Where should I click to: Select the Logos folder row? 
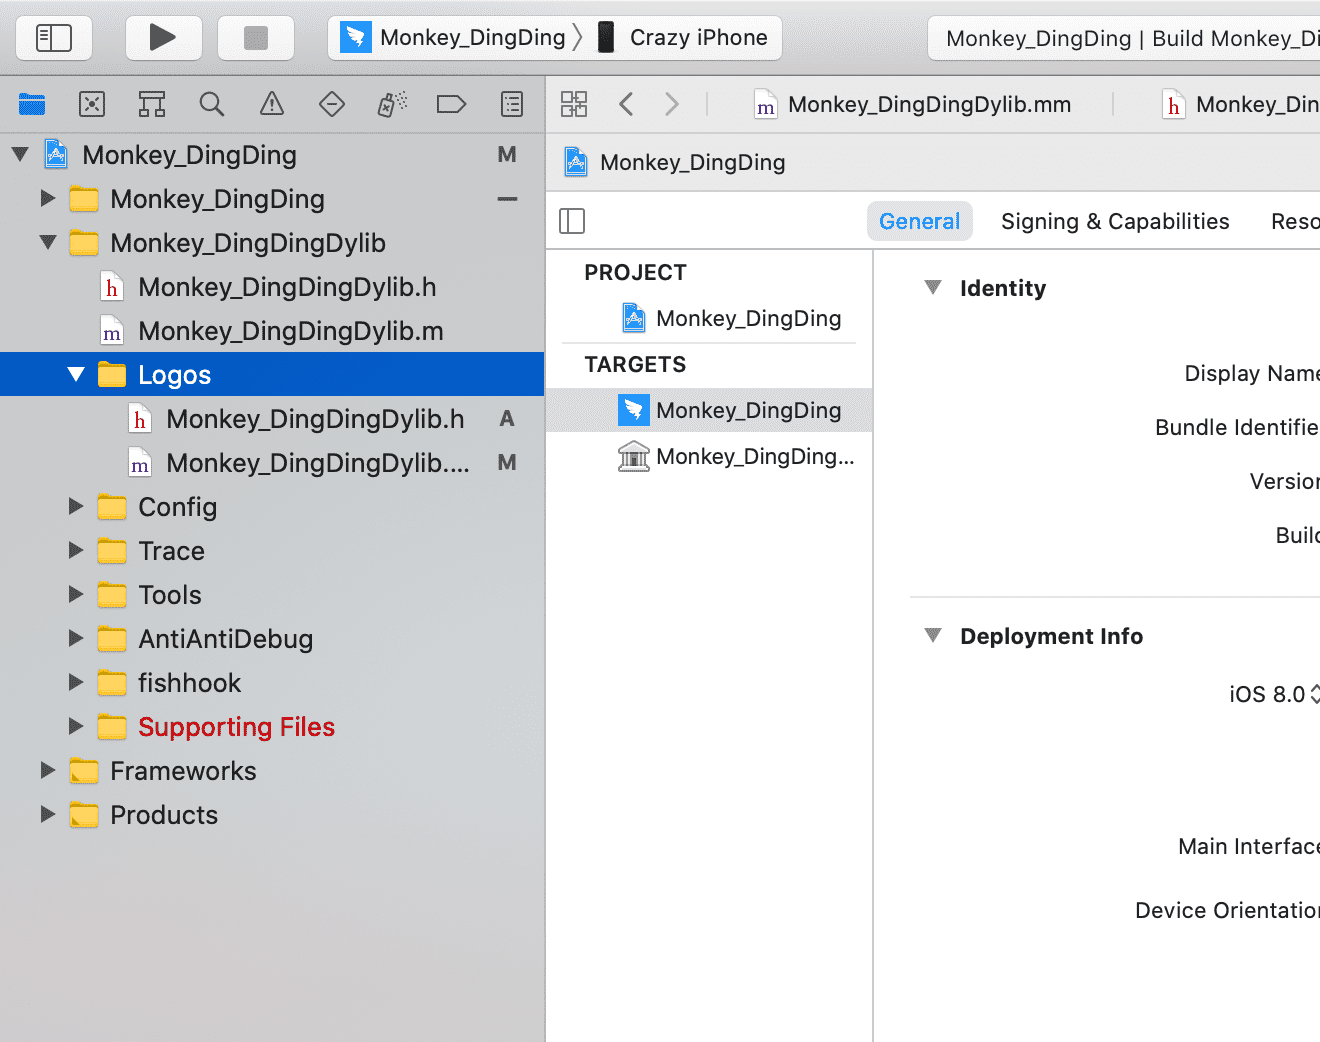pos(272,375)
